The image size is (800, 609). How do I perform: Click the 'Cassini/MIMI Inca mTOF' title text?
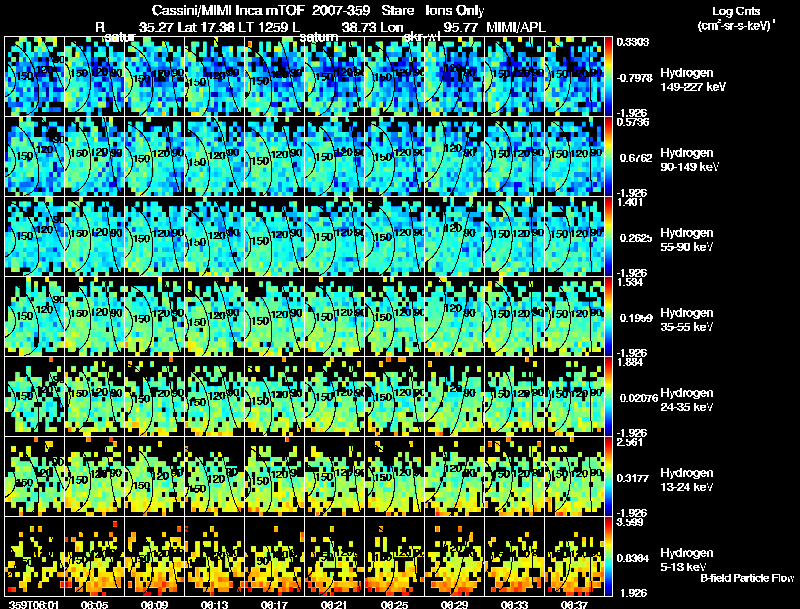pyautogui.click(x=228, y=10)
